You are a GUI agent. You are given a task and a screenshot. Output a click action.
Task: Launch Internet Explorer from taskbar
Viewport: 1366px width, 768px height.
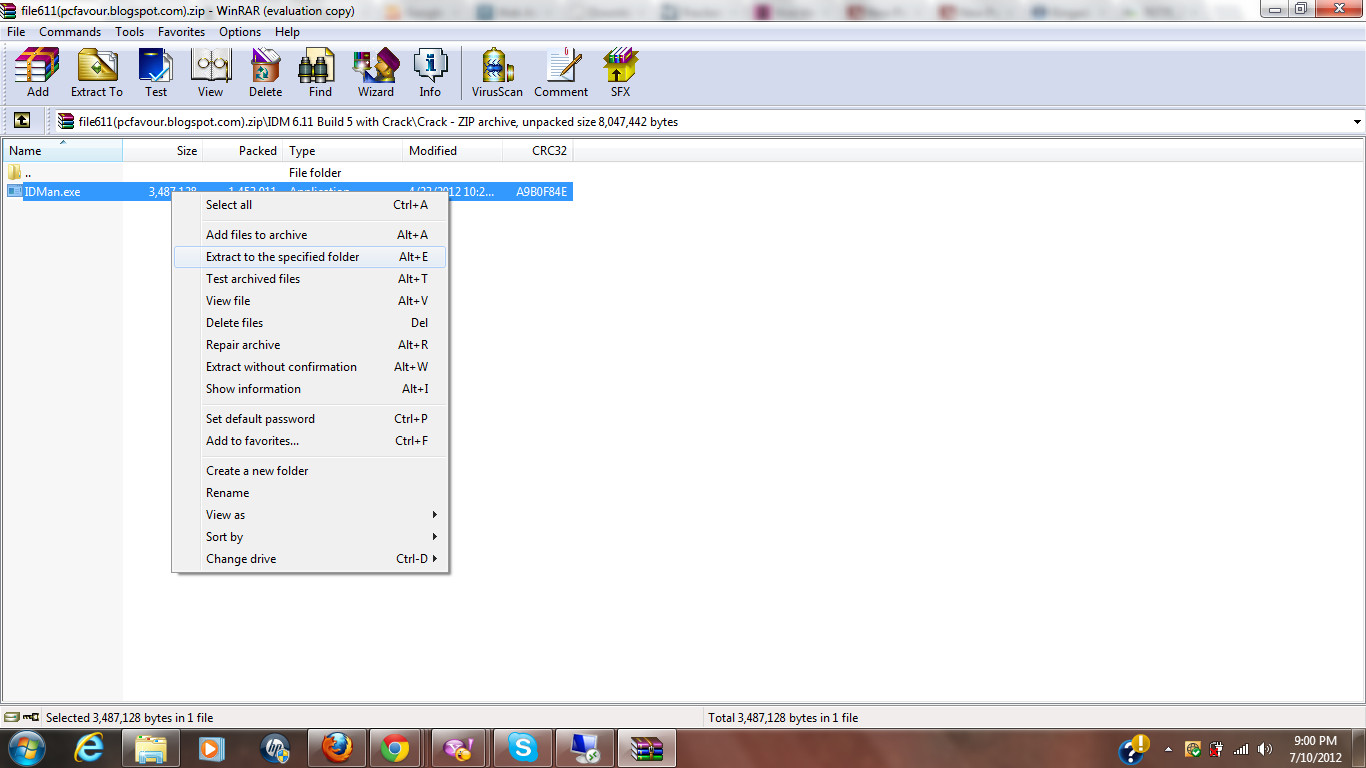90,748
